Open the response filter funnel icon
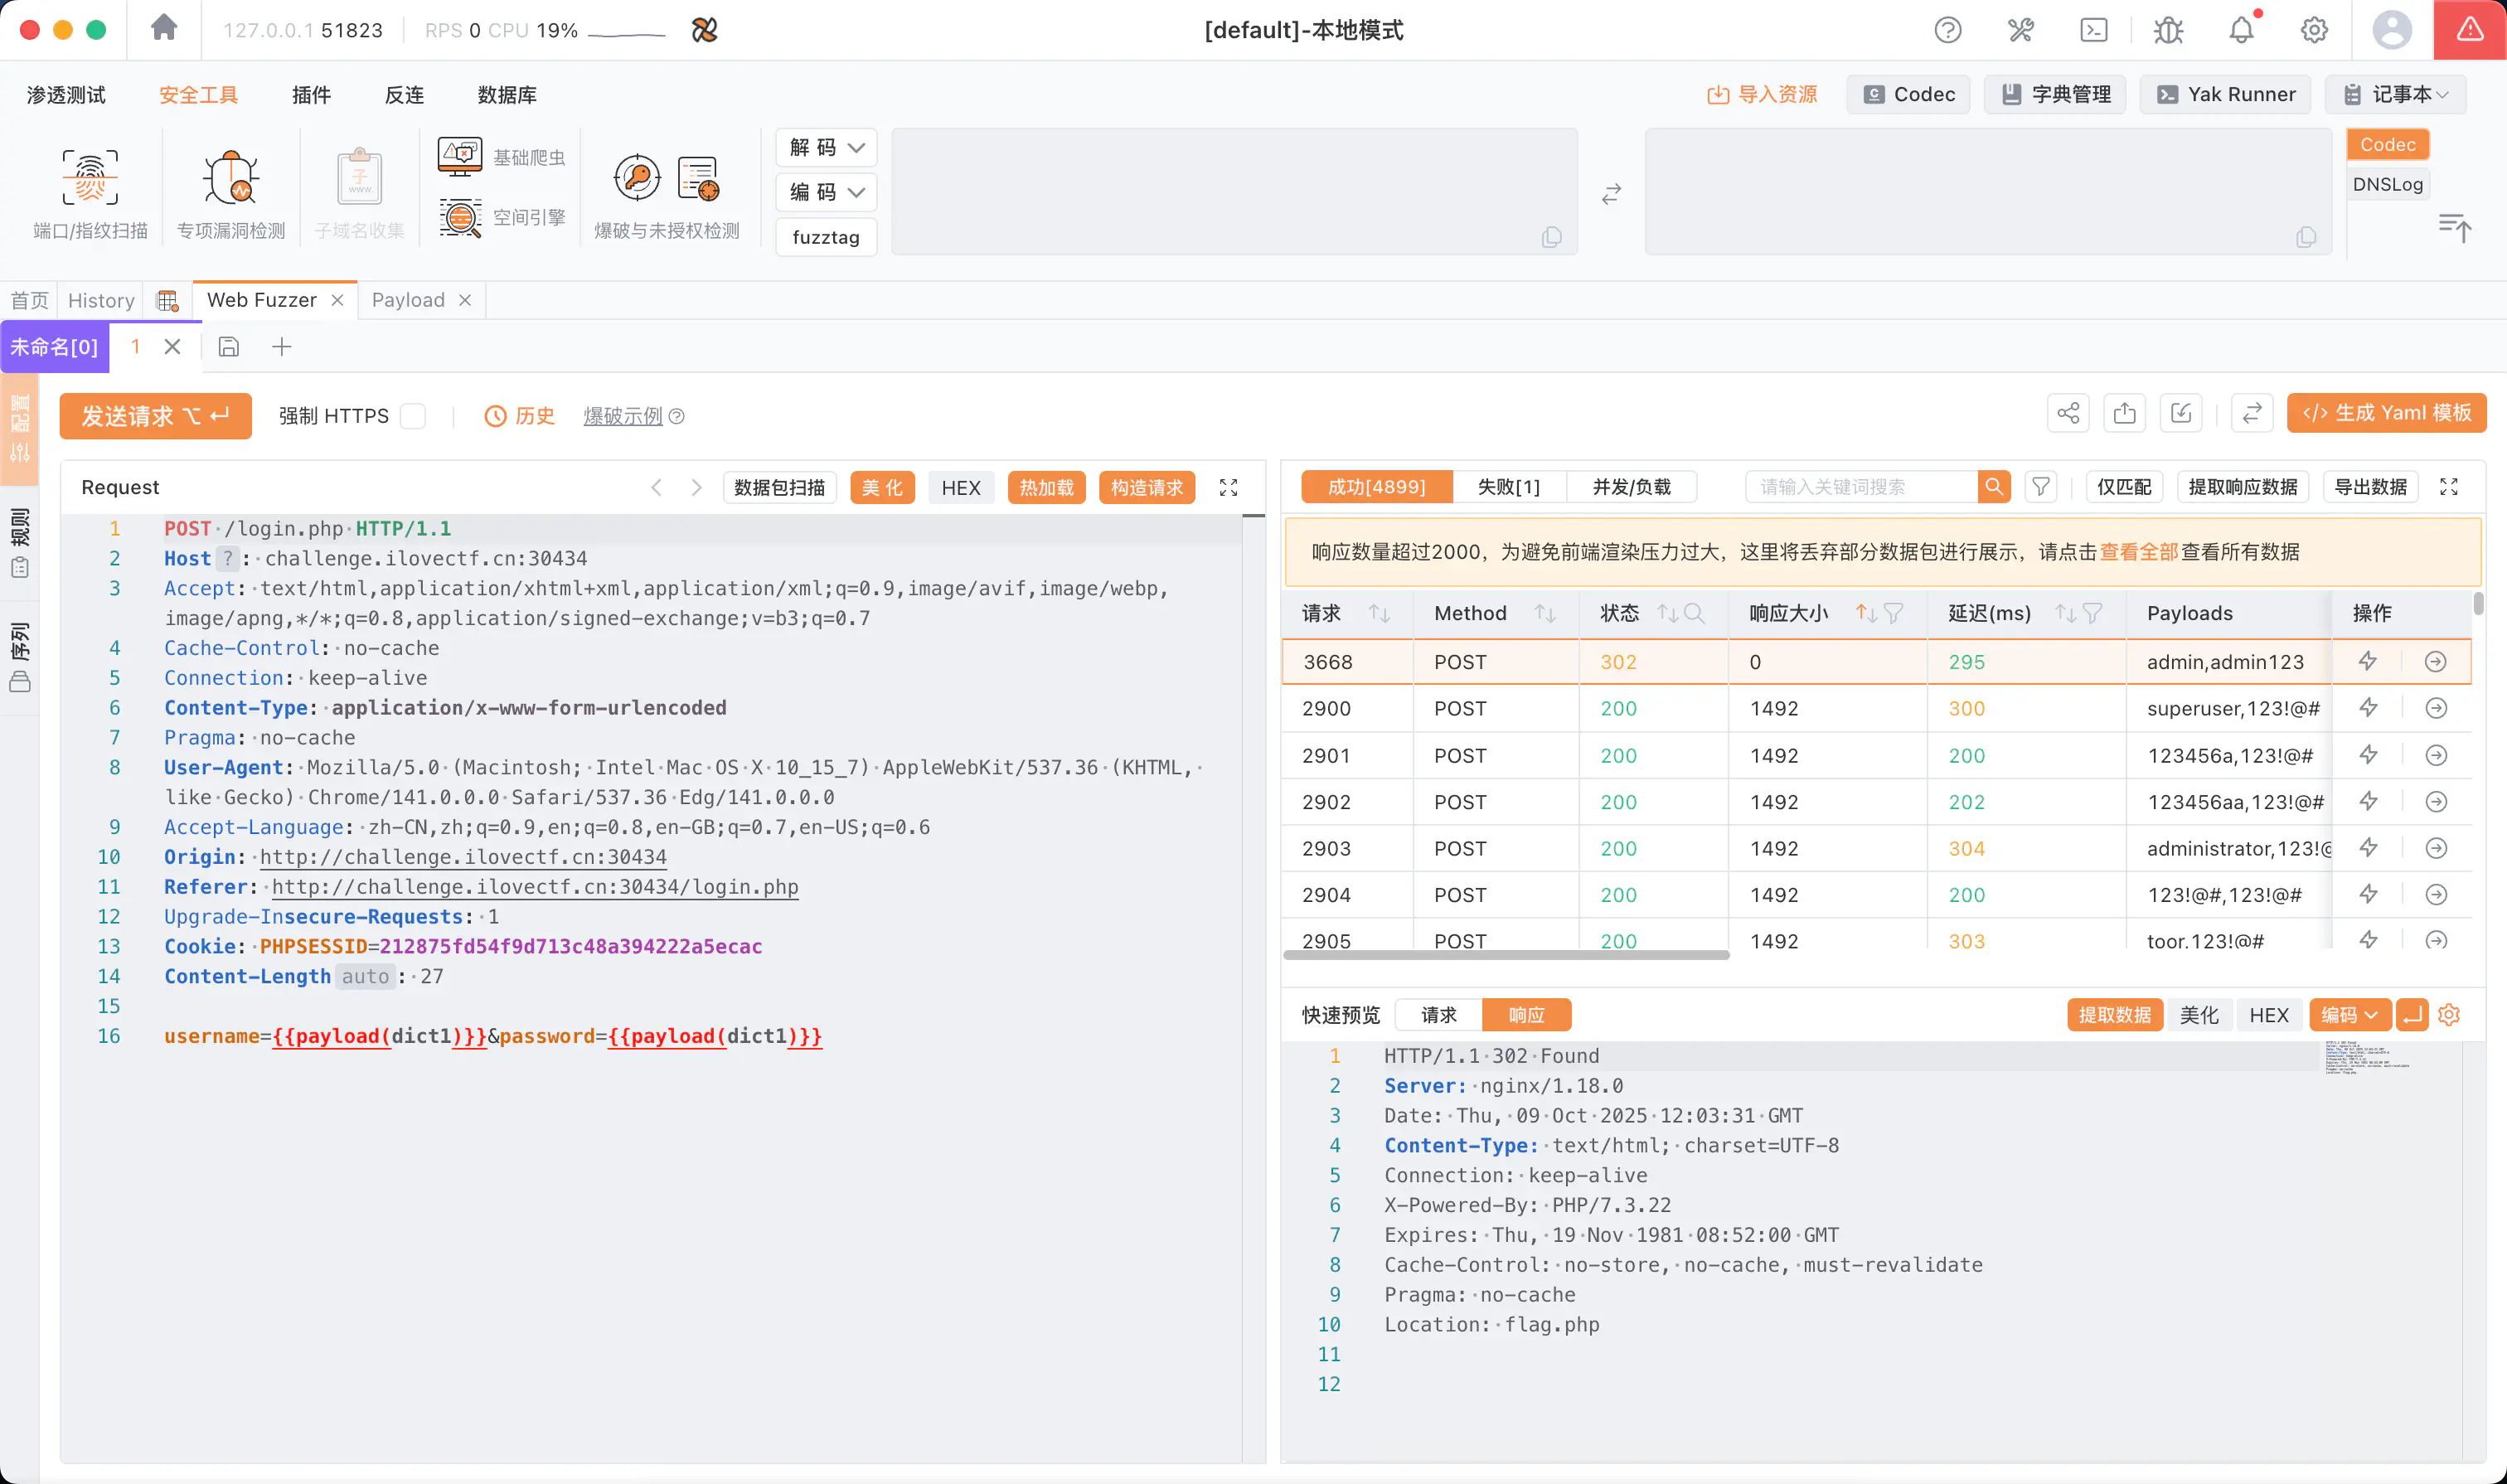 pyautogui.click(x=2040, y=487)
